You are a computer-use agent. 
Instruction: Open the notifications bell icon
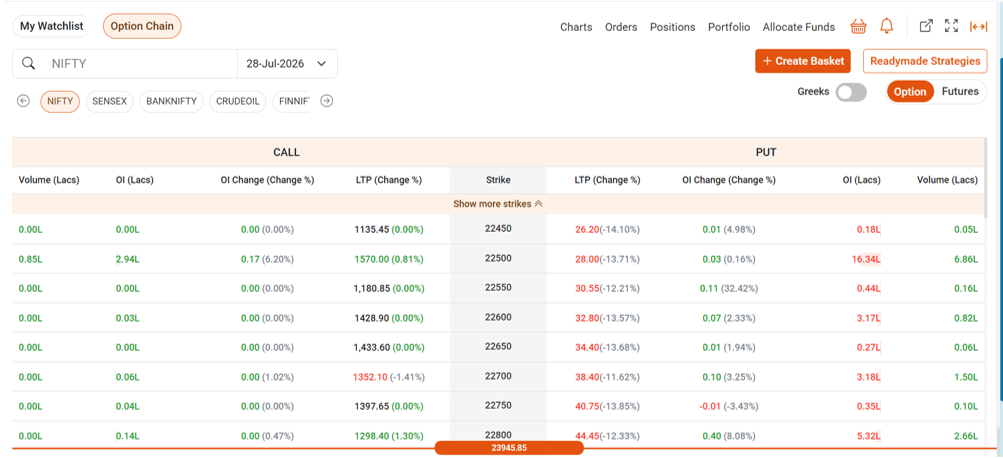coord(886,26)
